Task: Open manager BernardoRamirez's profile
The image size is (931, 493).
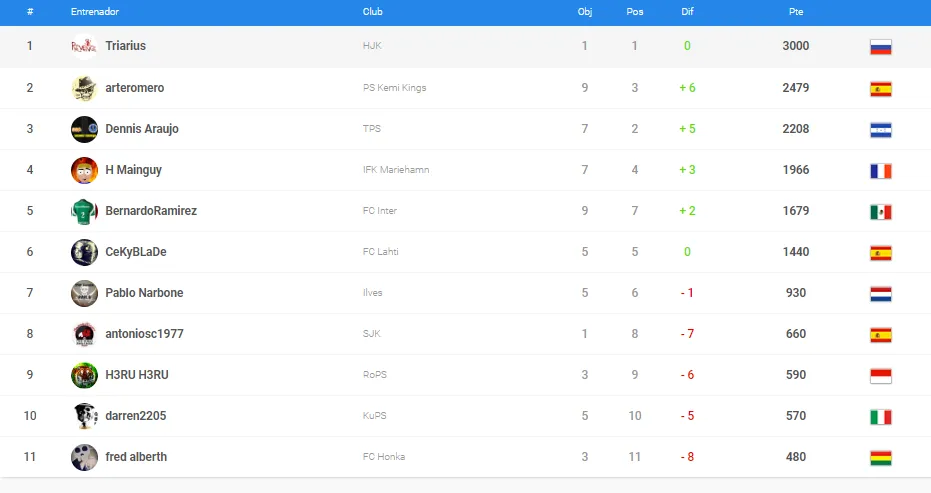Action: [x=151, y=211]
